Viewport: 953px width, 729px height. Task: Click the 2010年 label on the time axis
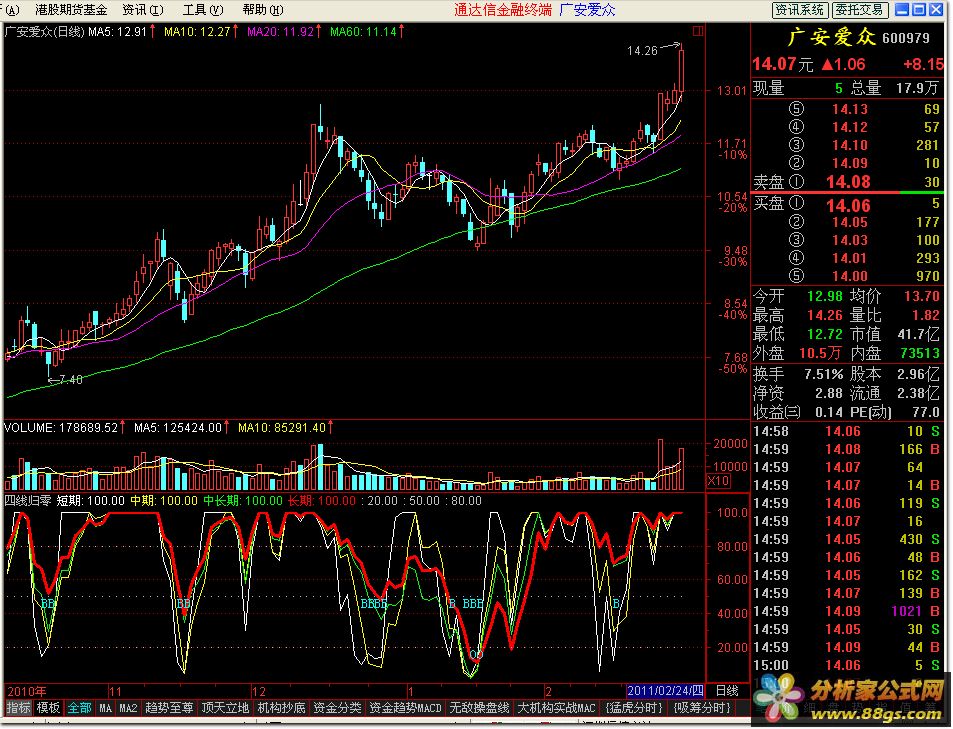pos(26,691)
